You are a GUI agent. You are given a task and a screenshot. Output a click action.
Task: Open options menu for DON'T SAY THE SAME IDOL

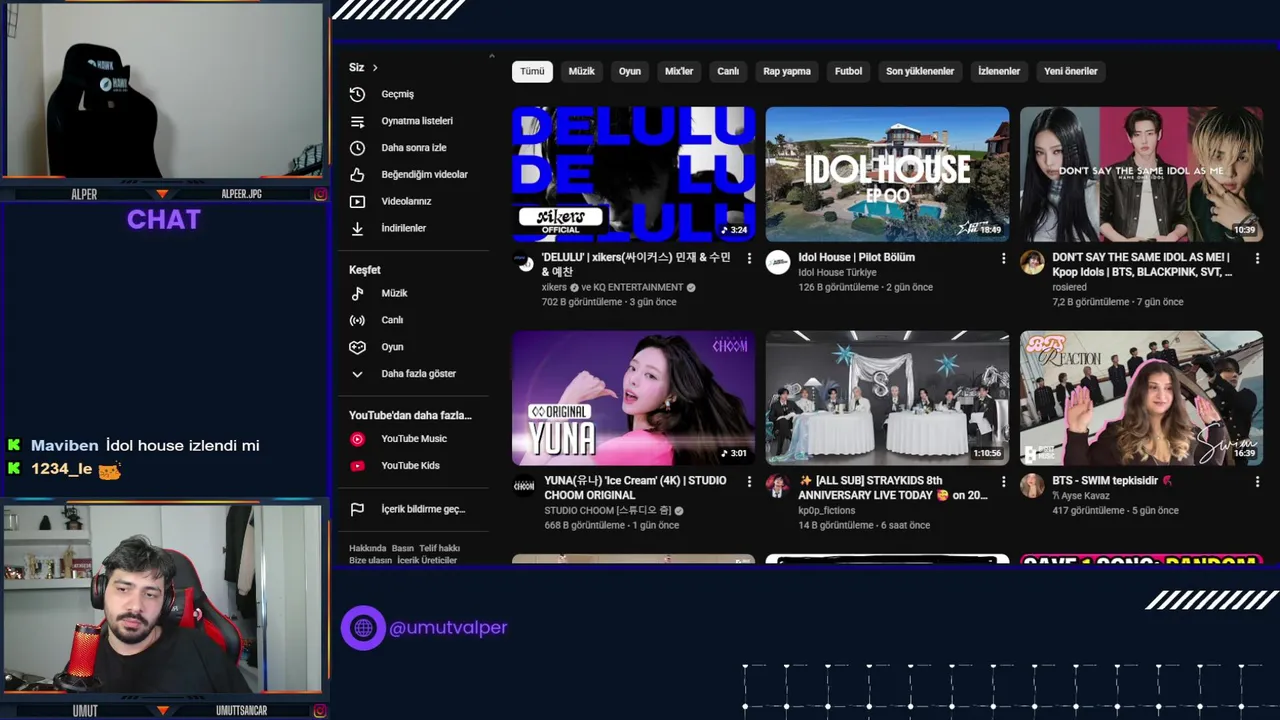point(1257,259)
